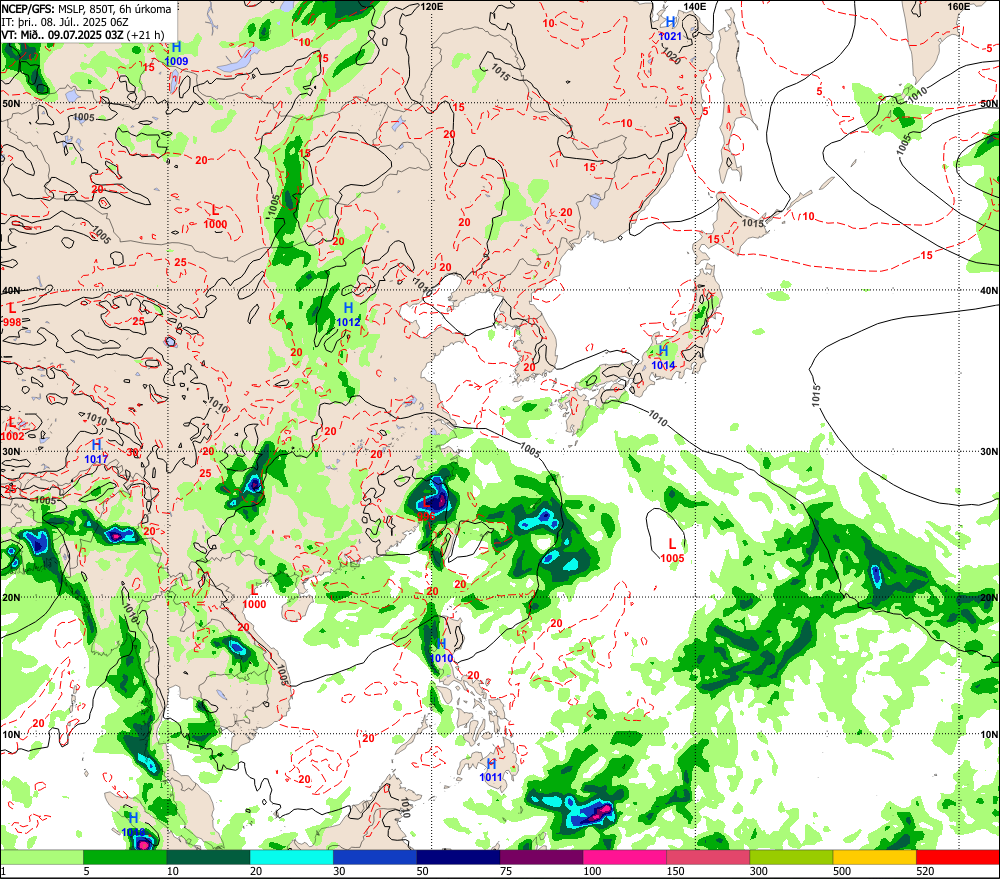Click the 'L 1000' low label over Mongolia
The height and width of the screenshot is (879, 1000).
(x=215, y=217)
